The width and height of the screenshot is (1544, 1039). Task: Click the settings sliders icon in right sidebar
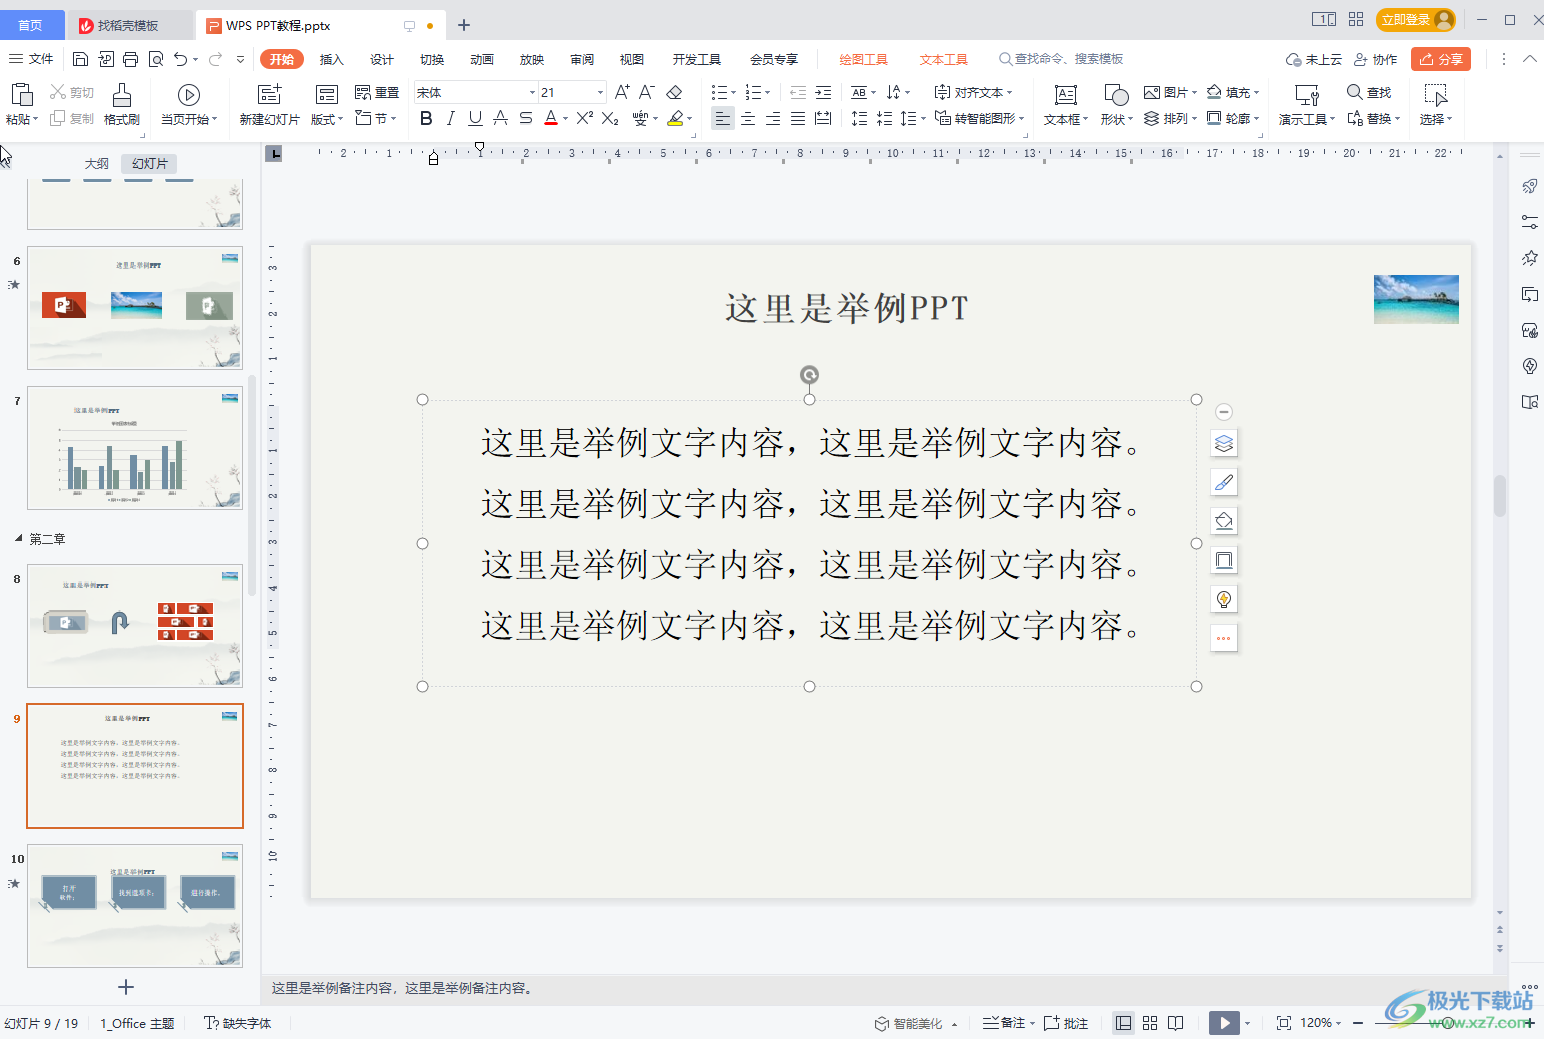[x=1529, y=222]
